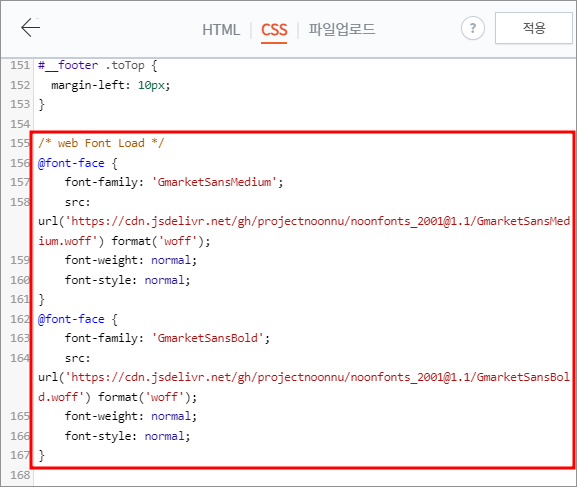577x487 pixels.
Task: Click the '/* web Font Load */' comment
Action: tap(101, 143)
